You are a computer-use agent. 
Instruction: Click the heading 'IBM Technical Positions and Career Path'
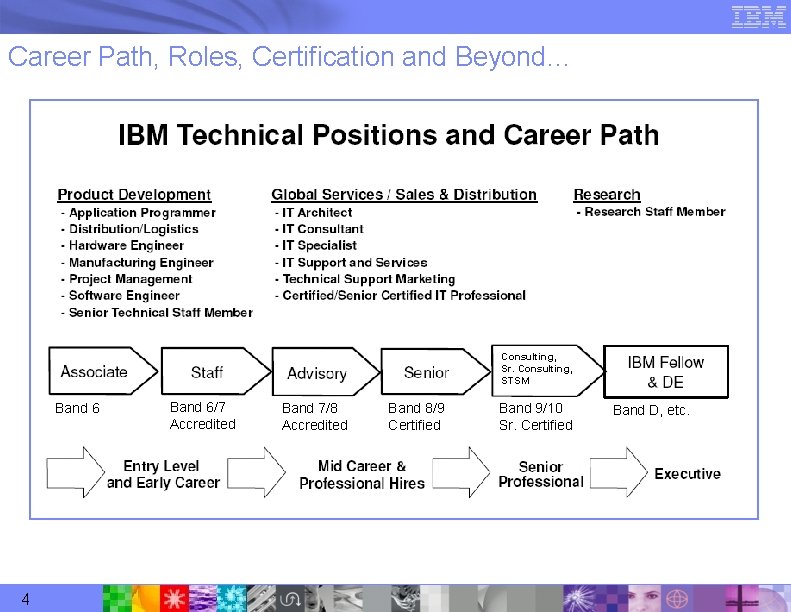[x=388, y=135]
